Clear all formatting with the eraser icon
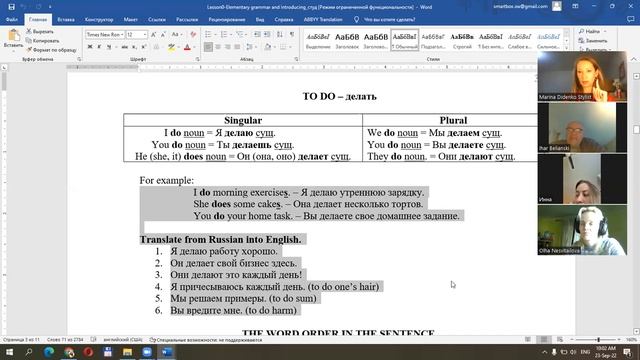 tap(193, 35)
